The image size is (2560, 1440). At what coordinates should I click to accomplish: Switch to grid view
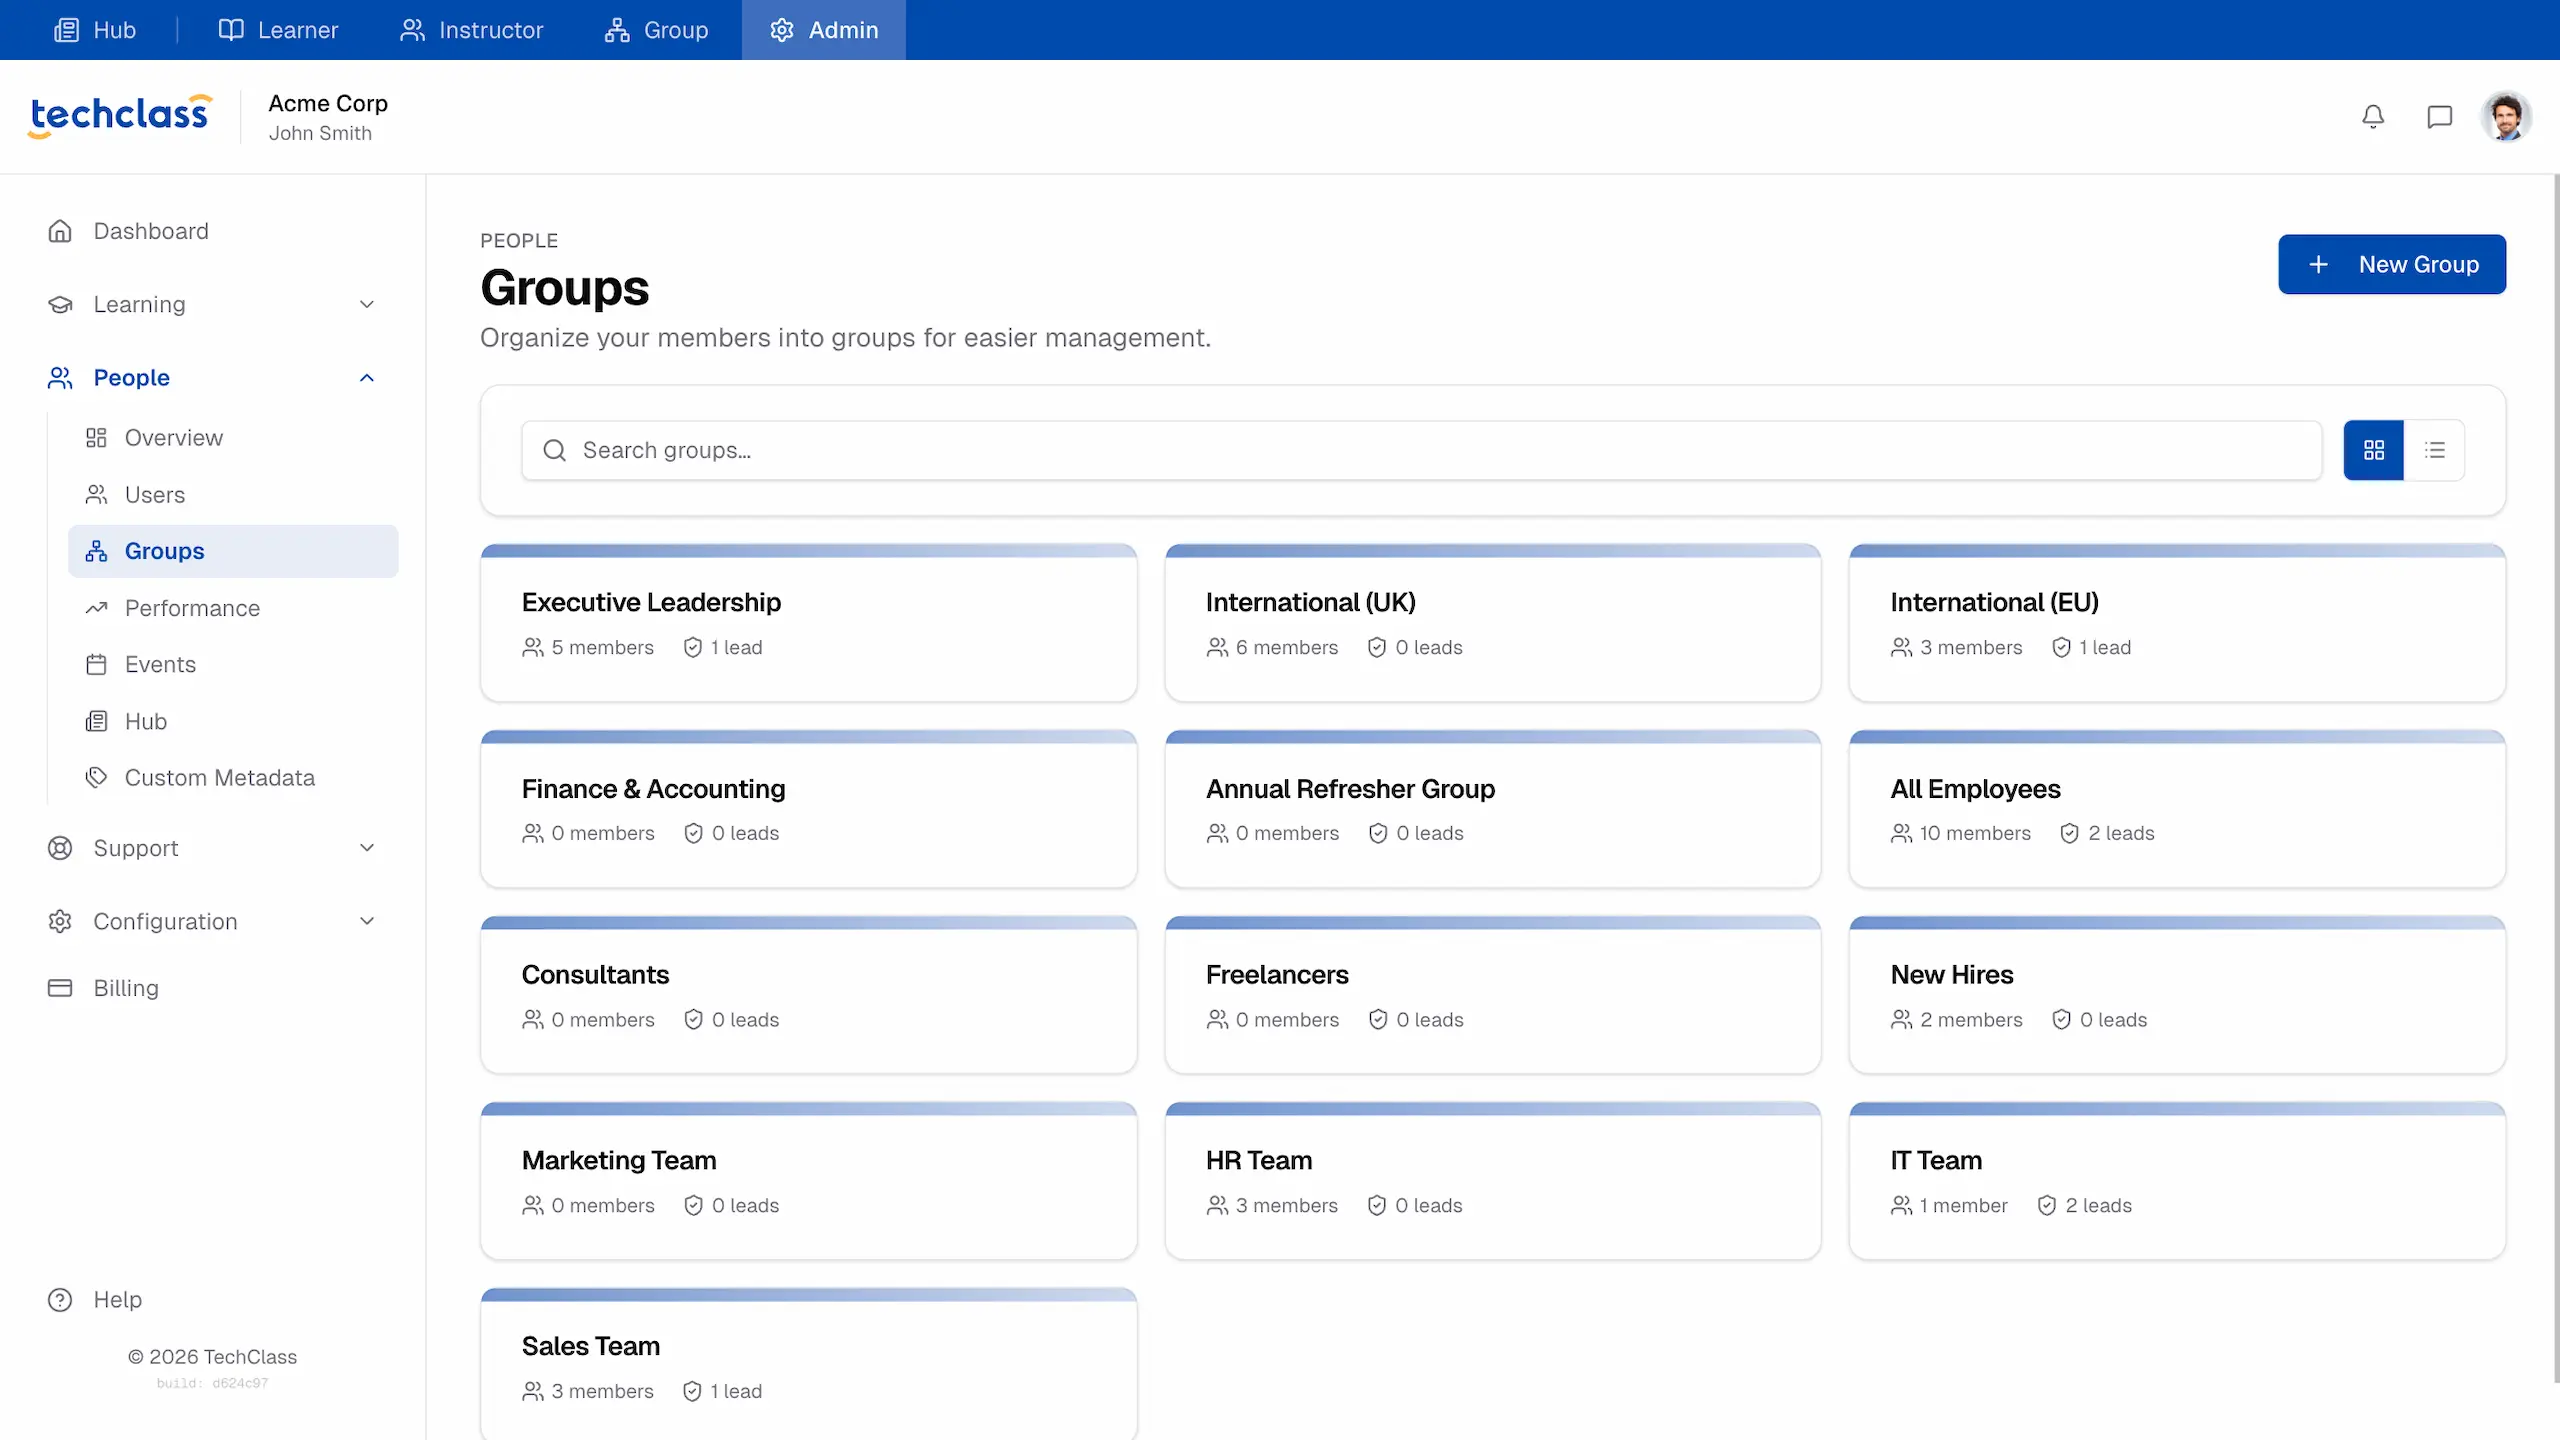(2373, 450)
